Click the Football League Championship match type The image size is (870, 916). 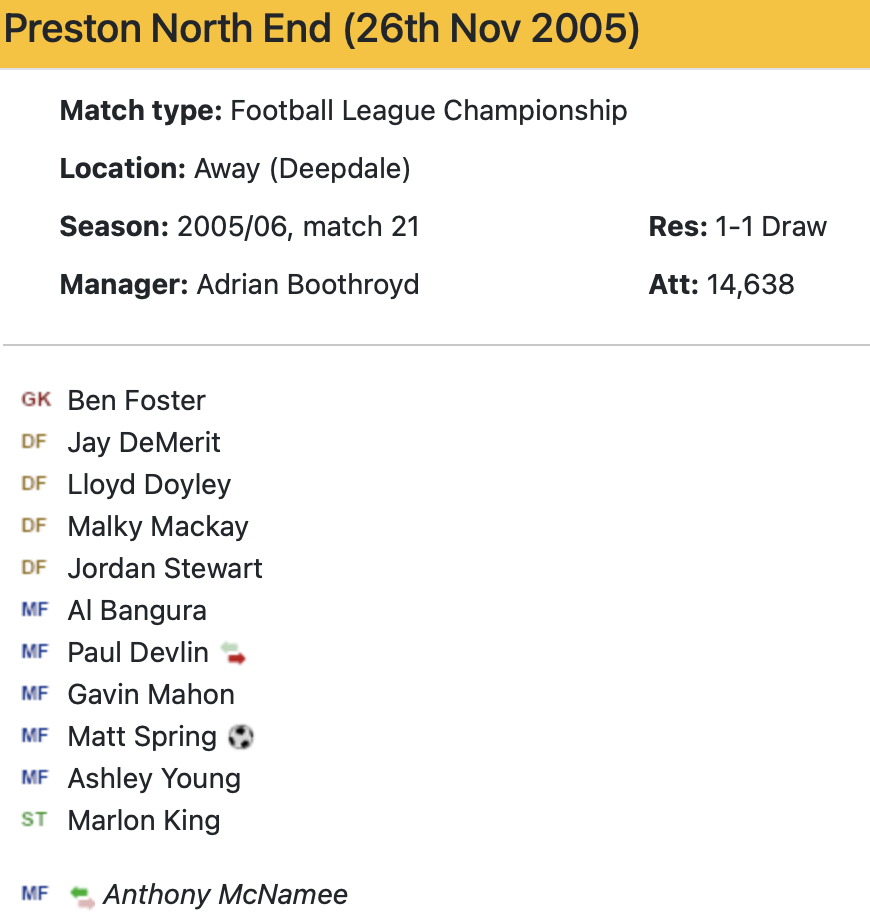pyautogui.click(x=428, y=110)
